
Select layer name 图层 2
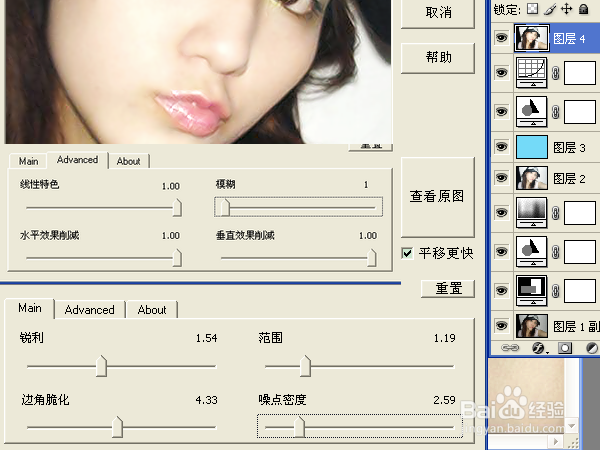(x=569, y=179)
